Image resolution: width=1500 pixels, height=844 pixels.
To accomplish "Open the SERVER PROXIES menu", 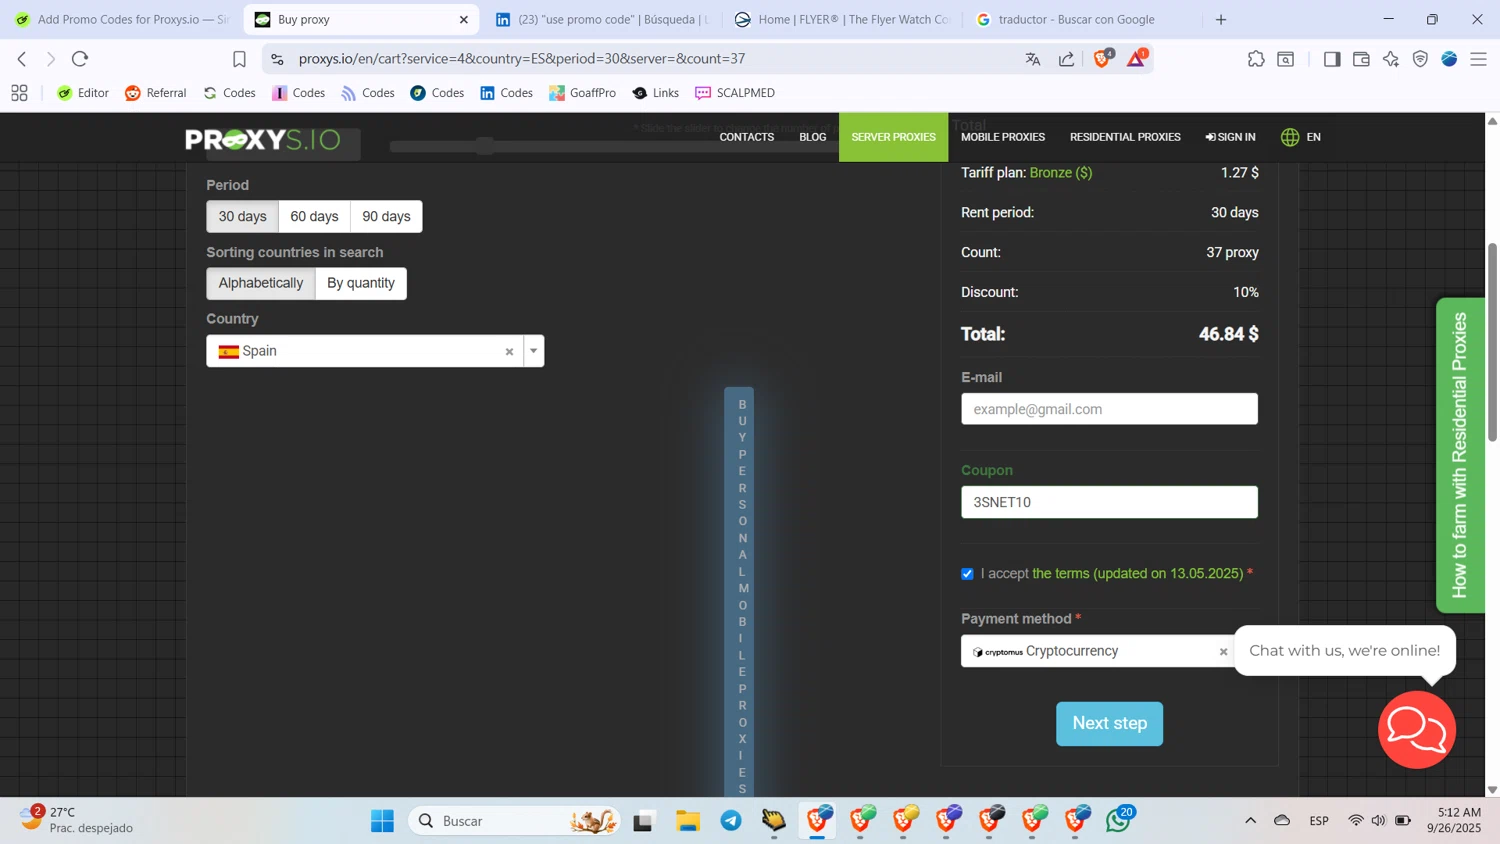I will (x=894, y=137).
